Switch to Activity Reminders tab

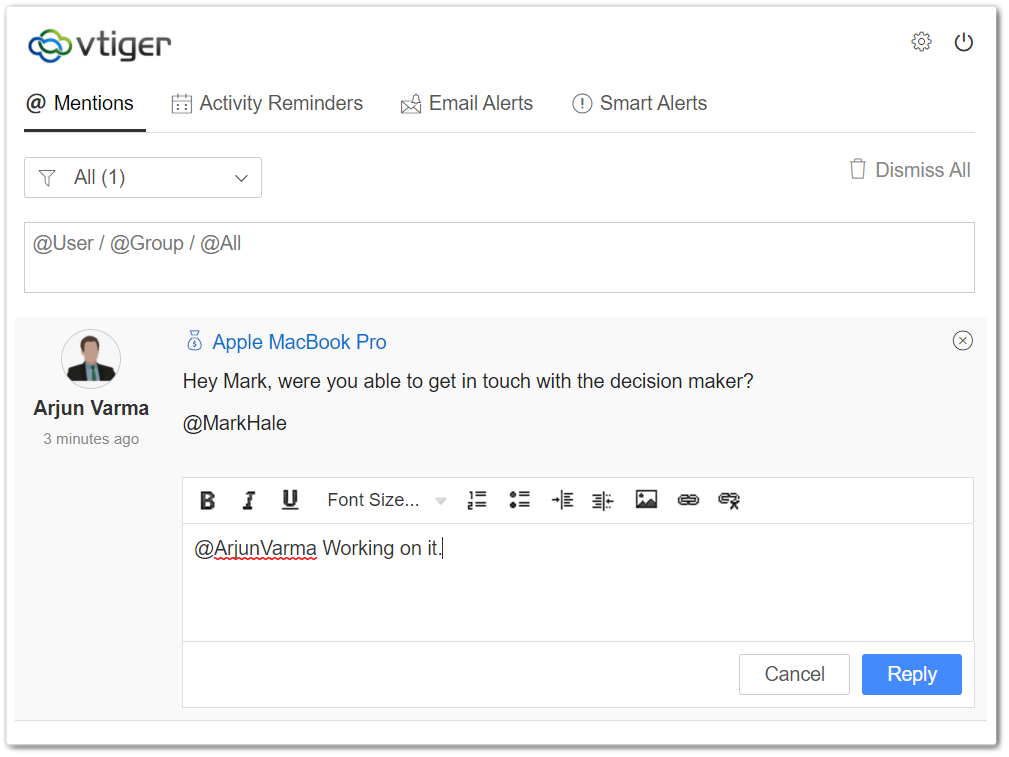click(x=267, y=103)
